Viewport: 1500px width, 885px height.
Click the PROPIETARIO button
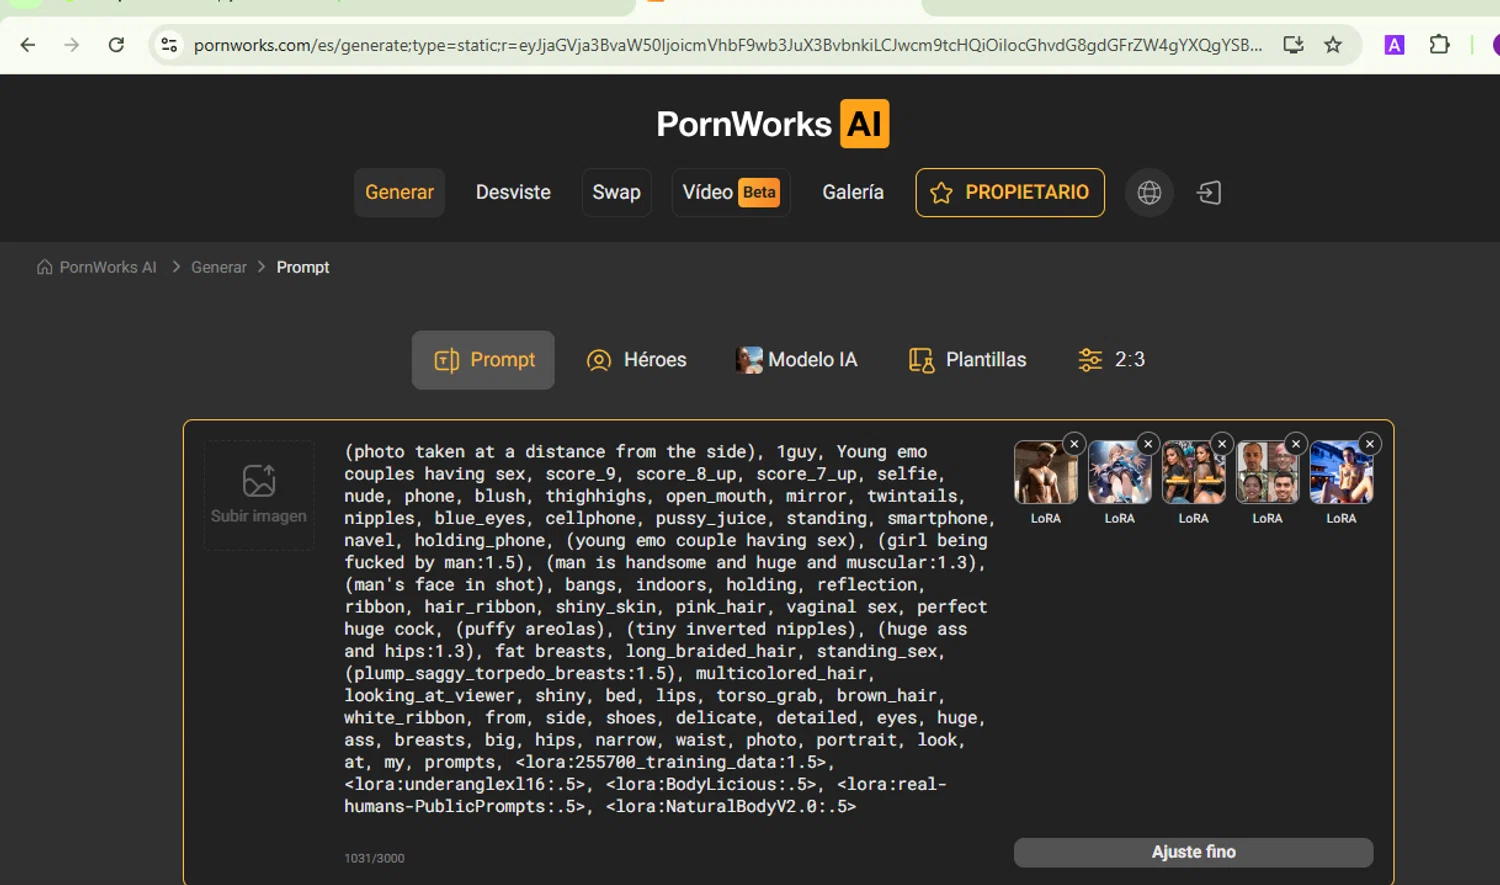click(x=1010, y=192)
